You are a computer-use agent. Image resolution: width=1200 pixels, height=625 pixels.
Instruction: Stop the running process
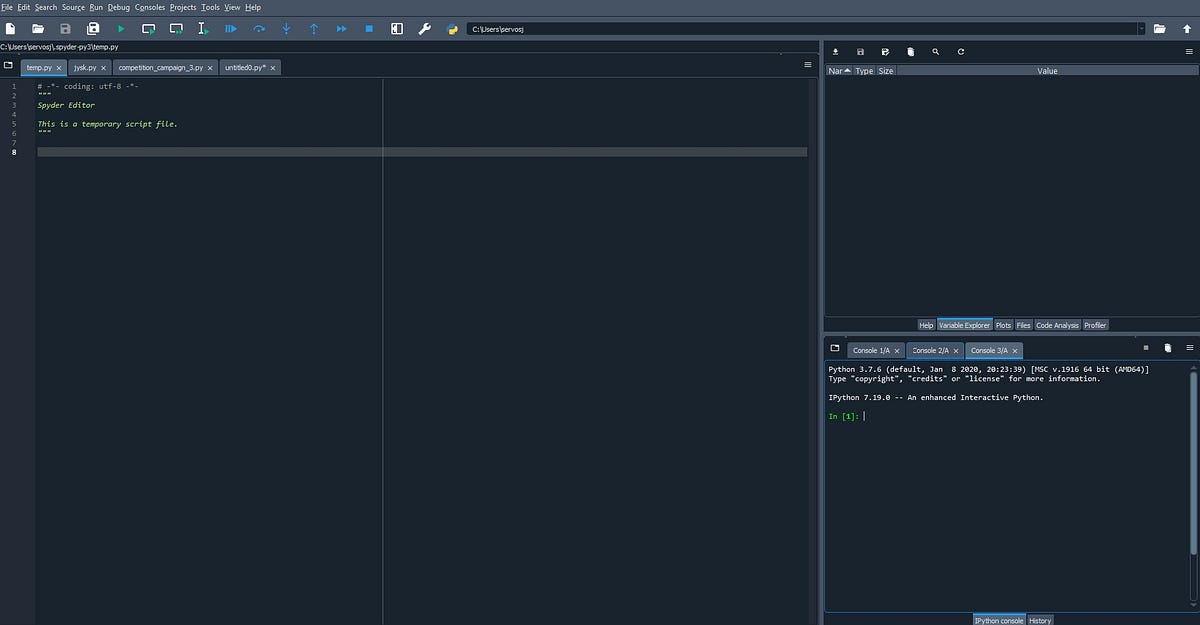tap(368, 29)
